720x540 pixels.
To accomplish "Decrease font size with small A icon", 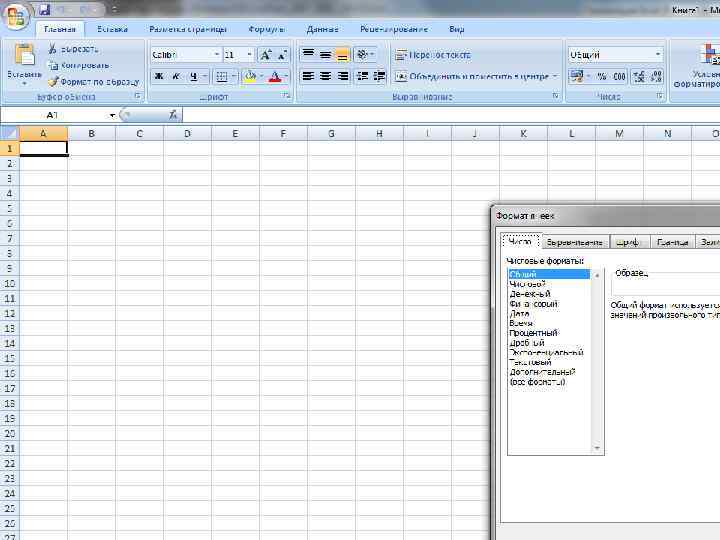I will (x=282, y=55).
